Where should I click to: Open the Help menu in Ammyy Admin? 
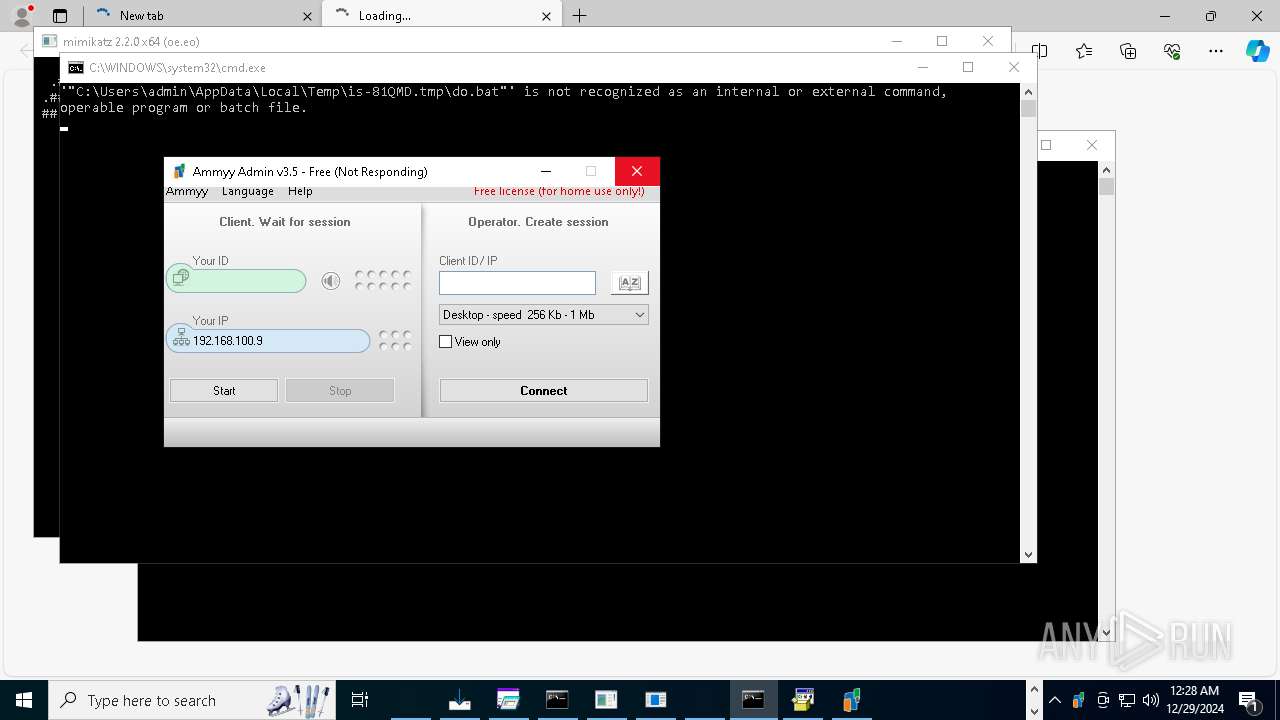(300, 191)
